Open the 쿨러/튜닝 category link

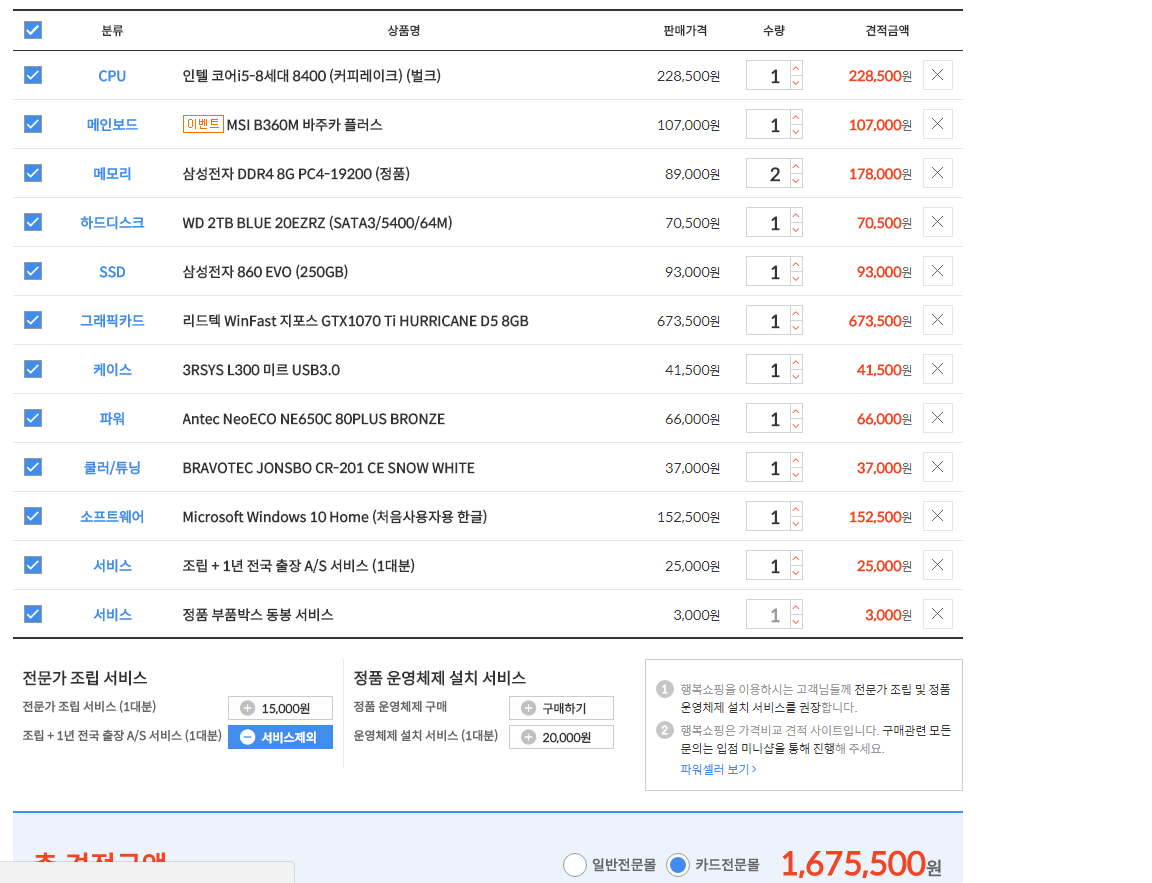[112, 468]
